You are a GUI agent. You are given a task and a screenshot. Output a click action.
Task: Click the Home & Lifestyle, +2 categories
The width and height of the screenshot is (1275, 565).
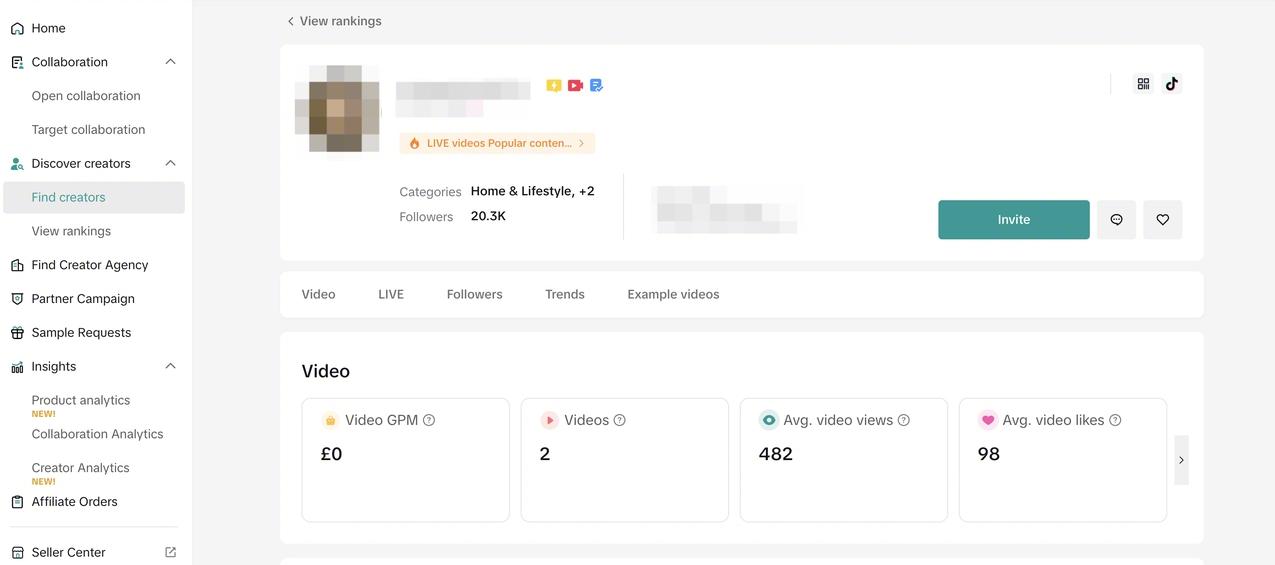pos(533,191)
